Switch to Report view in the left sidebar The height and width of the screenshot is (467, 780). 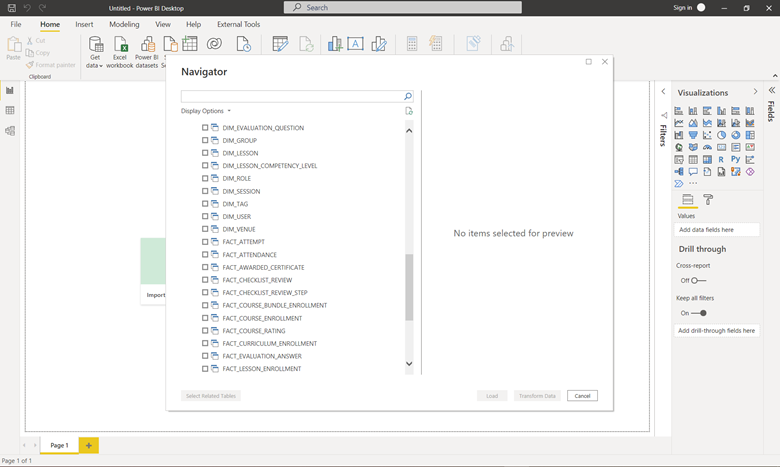10,91
